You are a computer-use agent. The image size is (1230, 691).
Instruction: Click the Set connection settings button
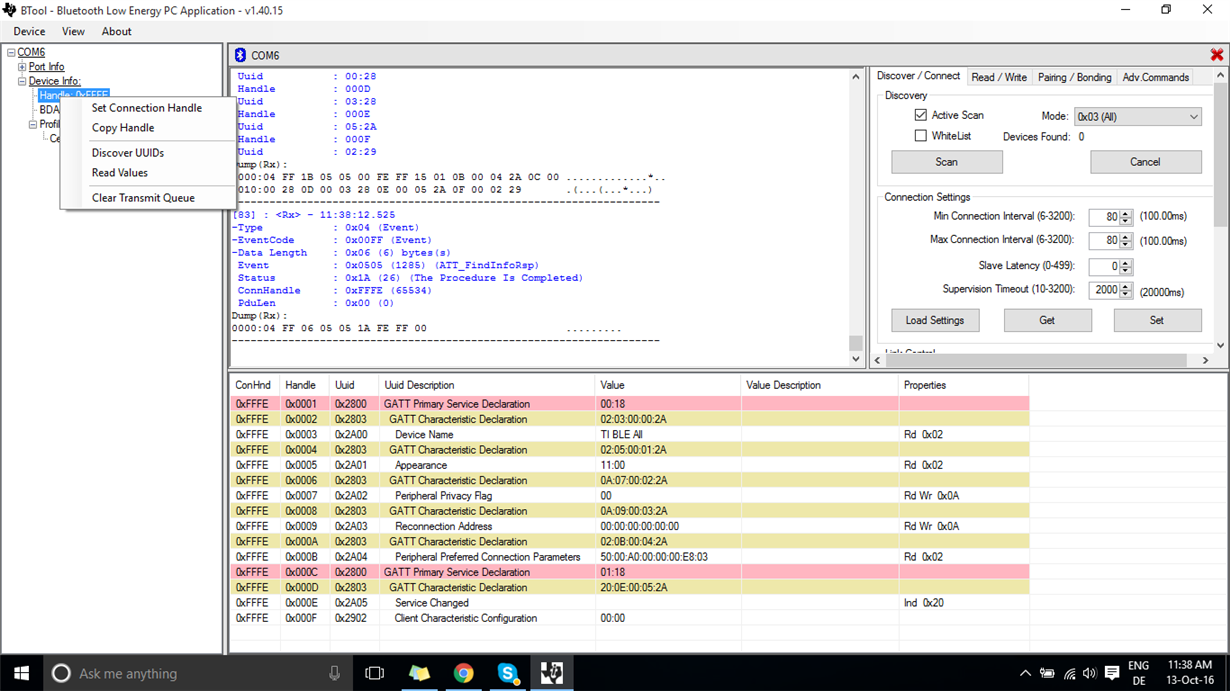click(x=1157, y=320)
